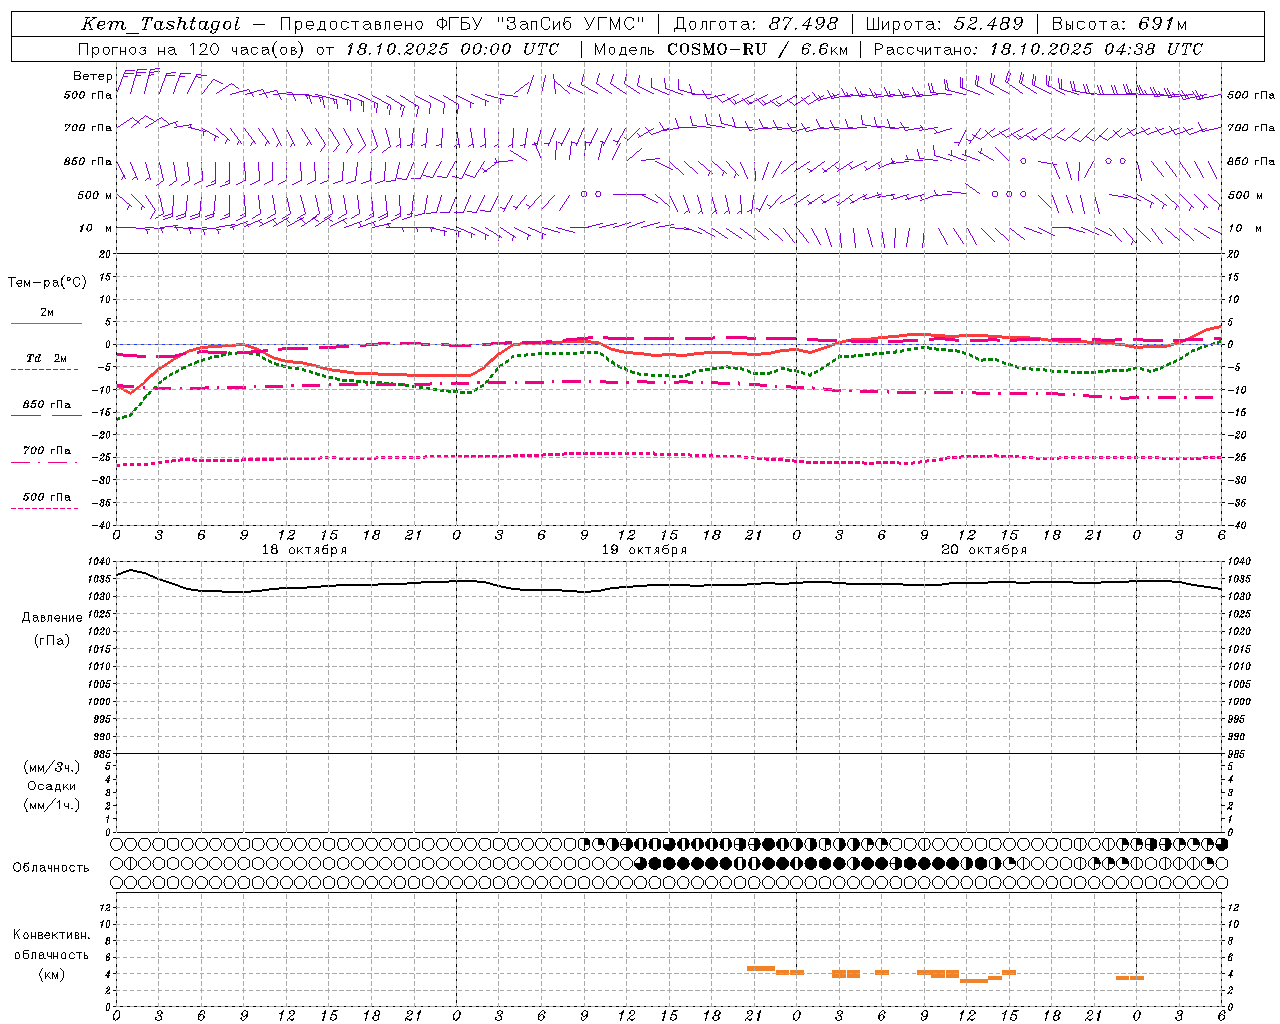1280x1024 pixels.
Task: Click the Td 2м legend entry
Action: coord(47,358)
